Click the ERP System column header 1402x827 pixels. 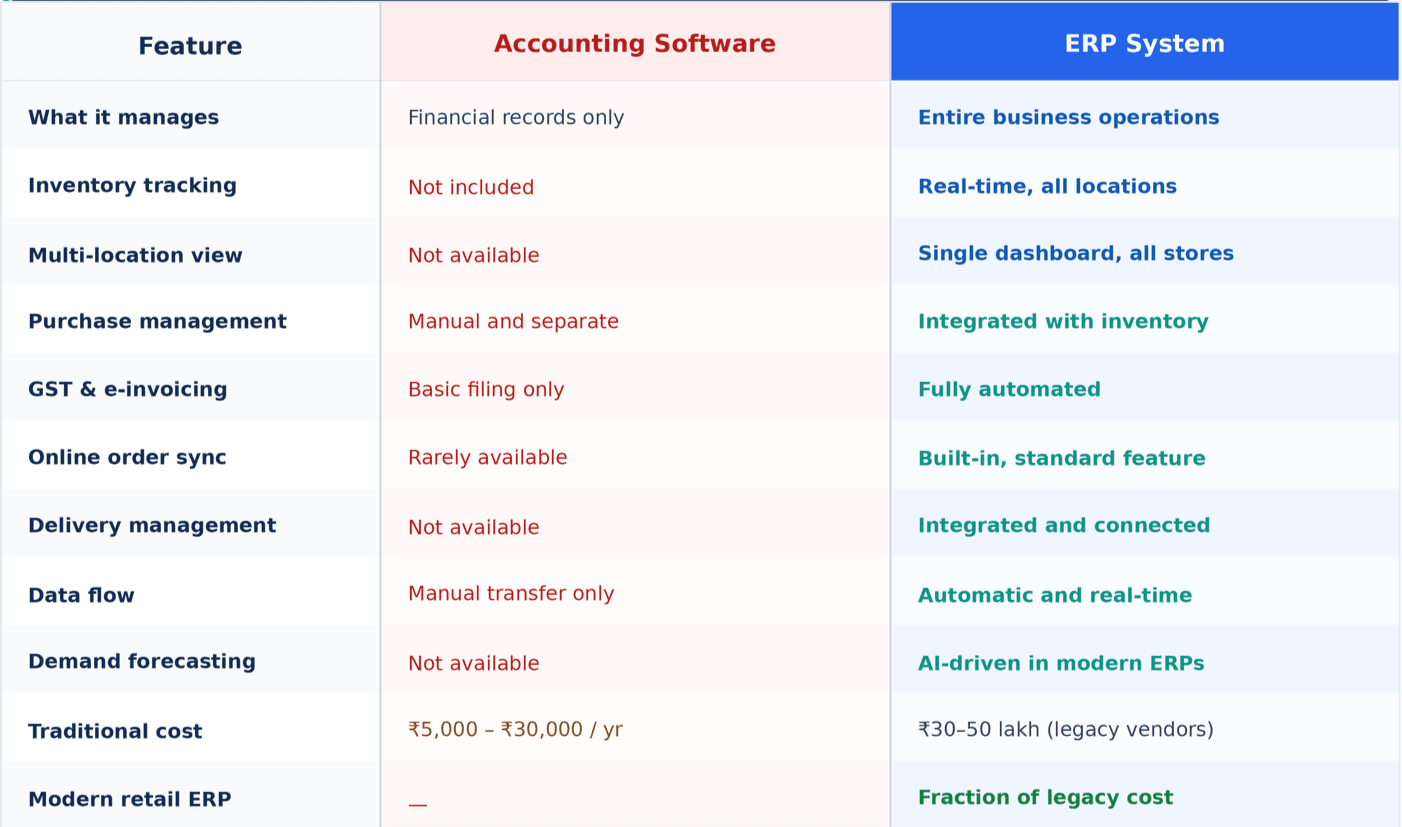[1144, 44]
